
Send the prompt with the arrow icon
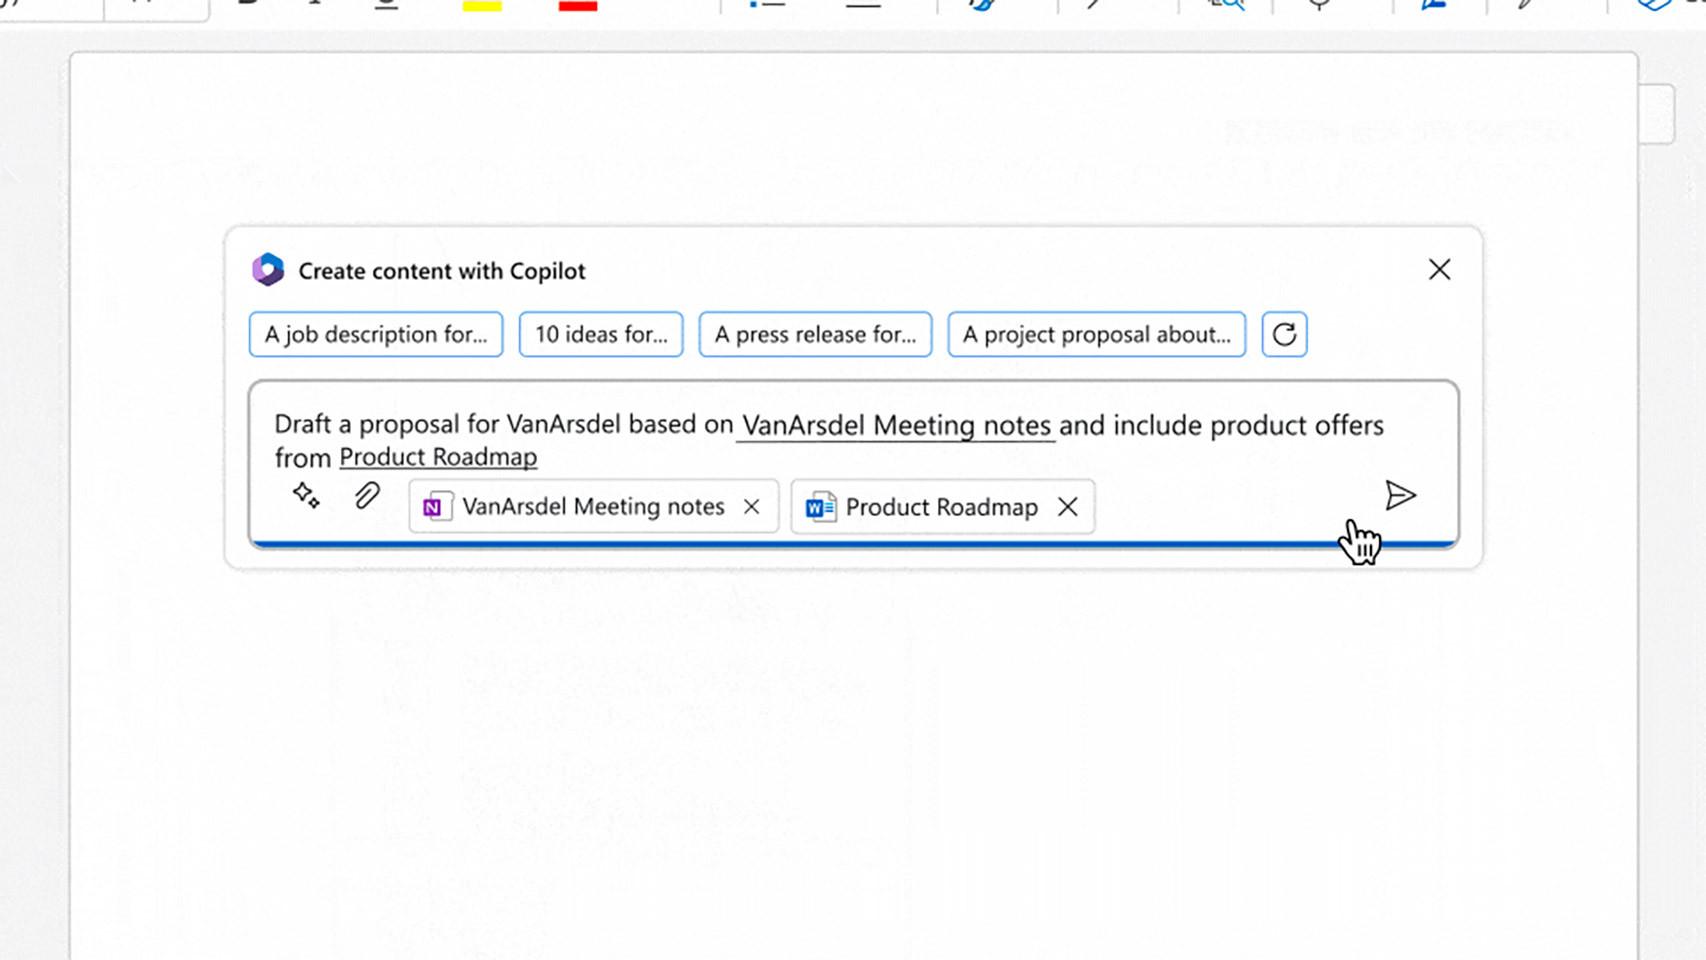coord(1400,495)
